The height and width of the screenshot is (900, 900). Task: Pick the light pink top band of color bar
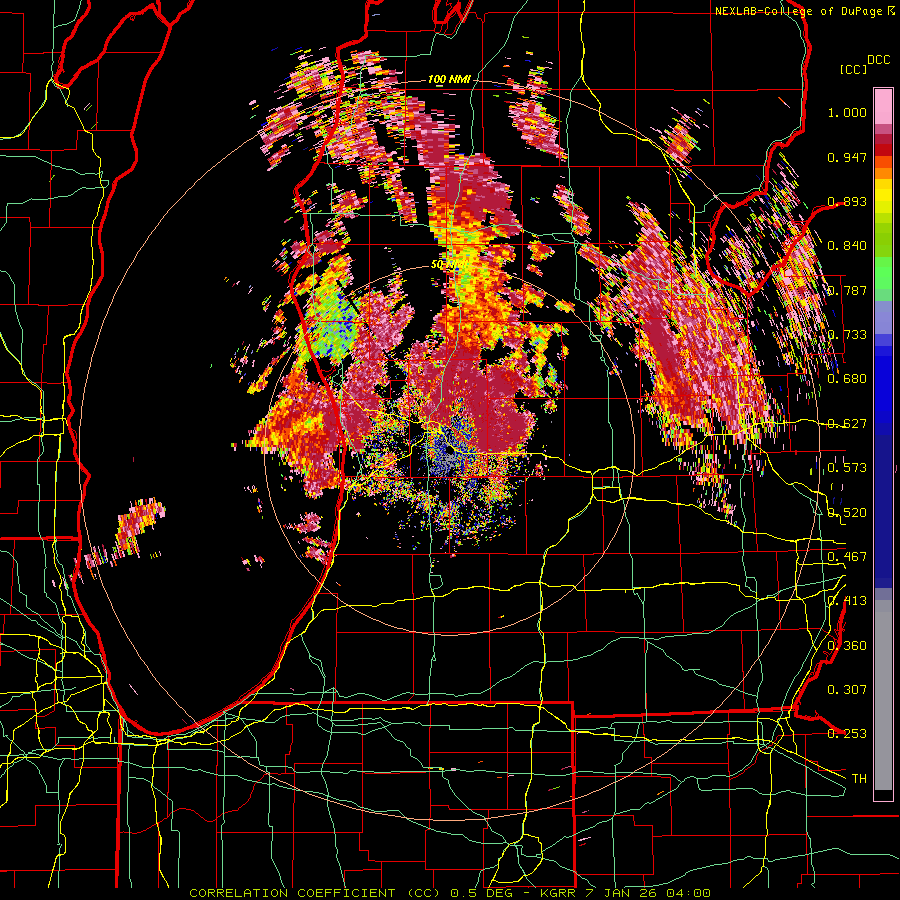(x=883, y=107)
